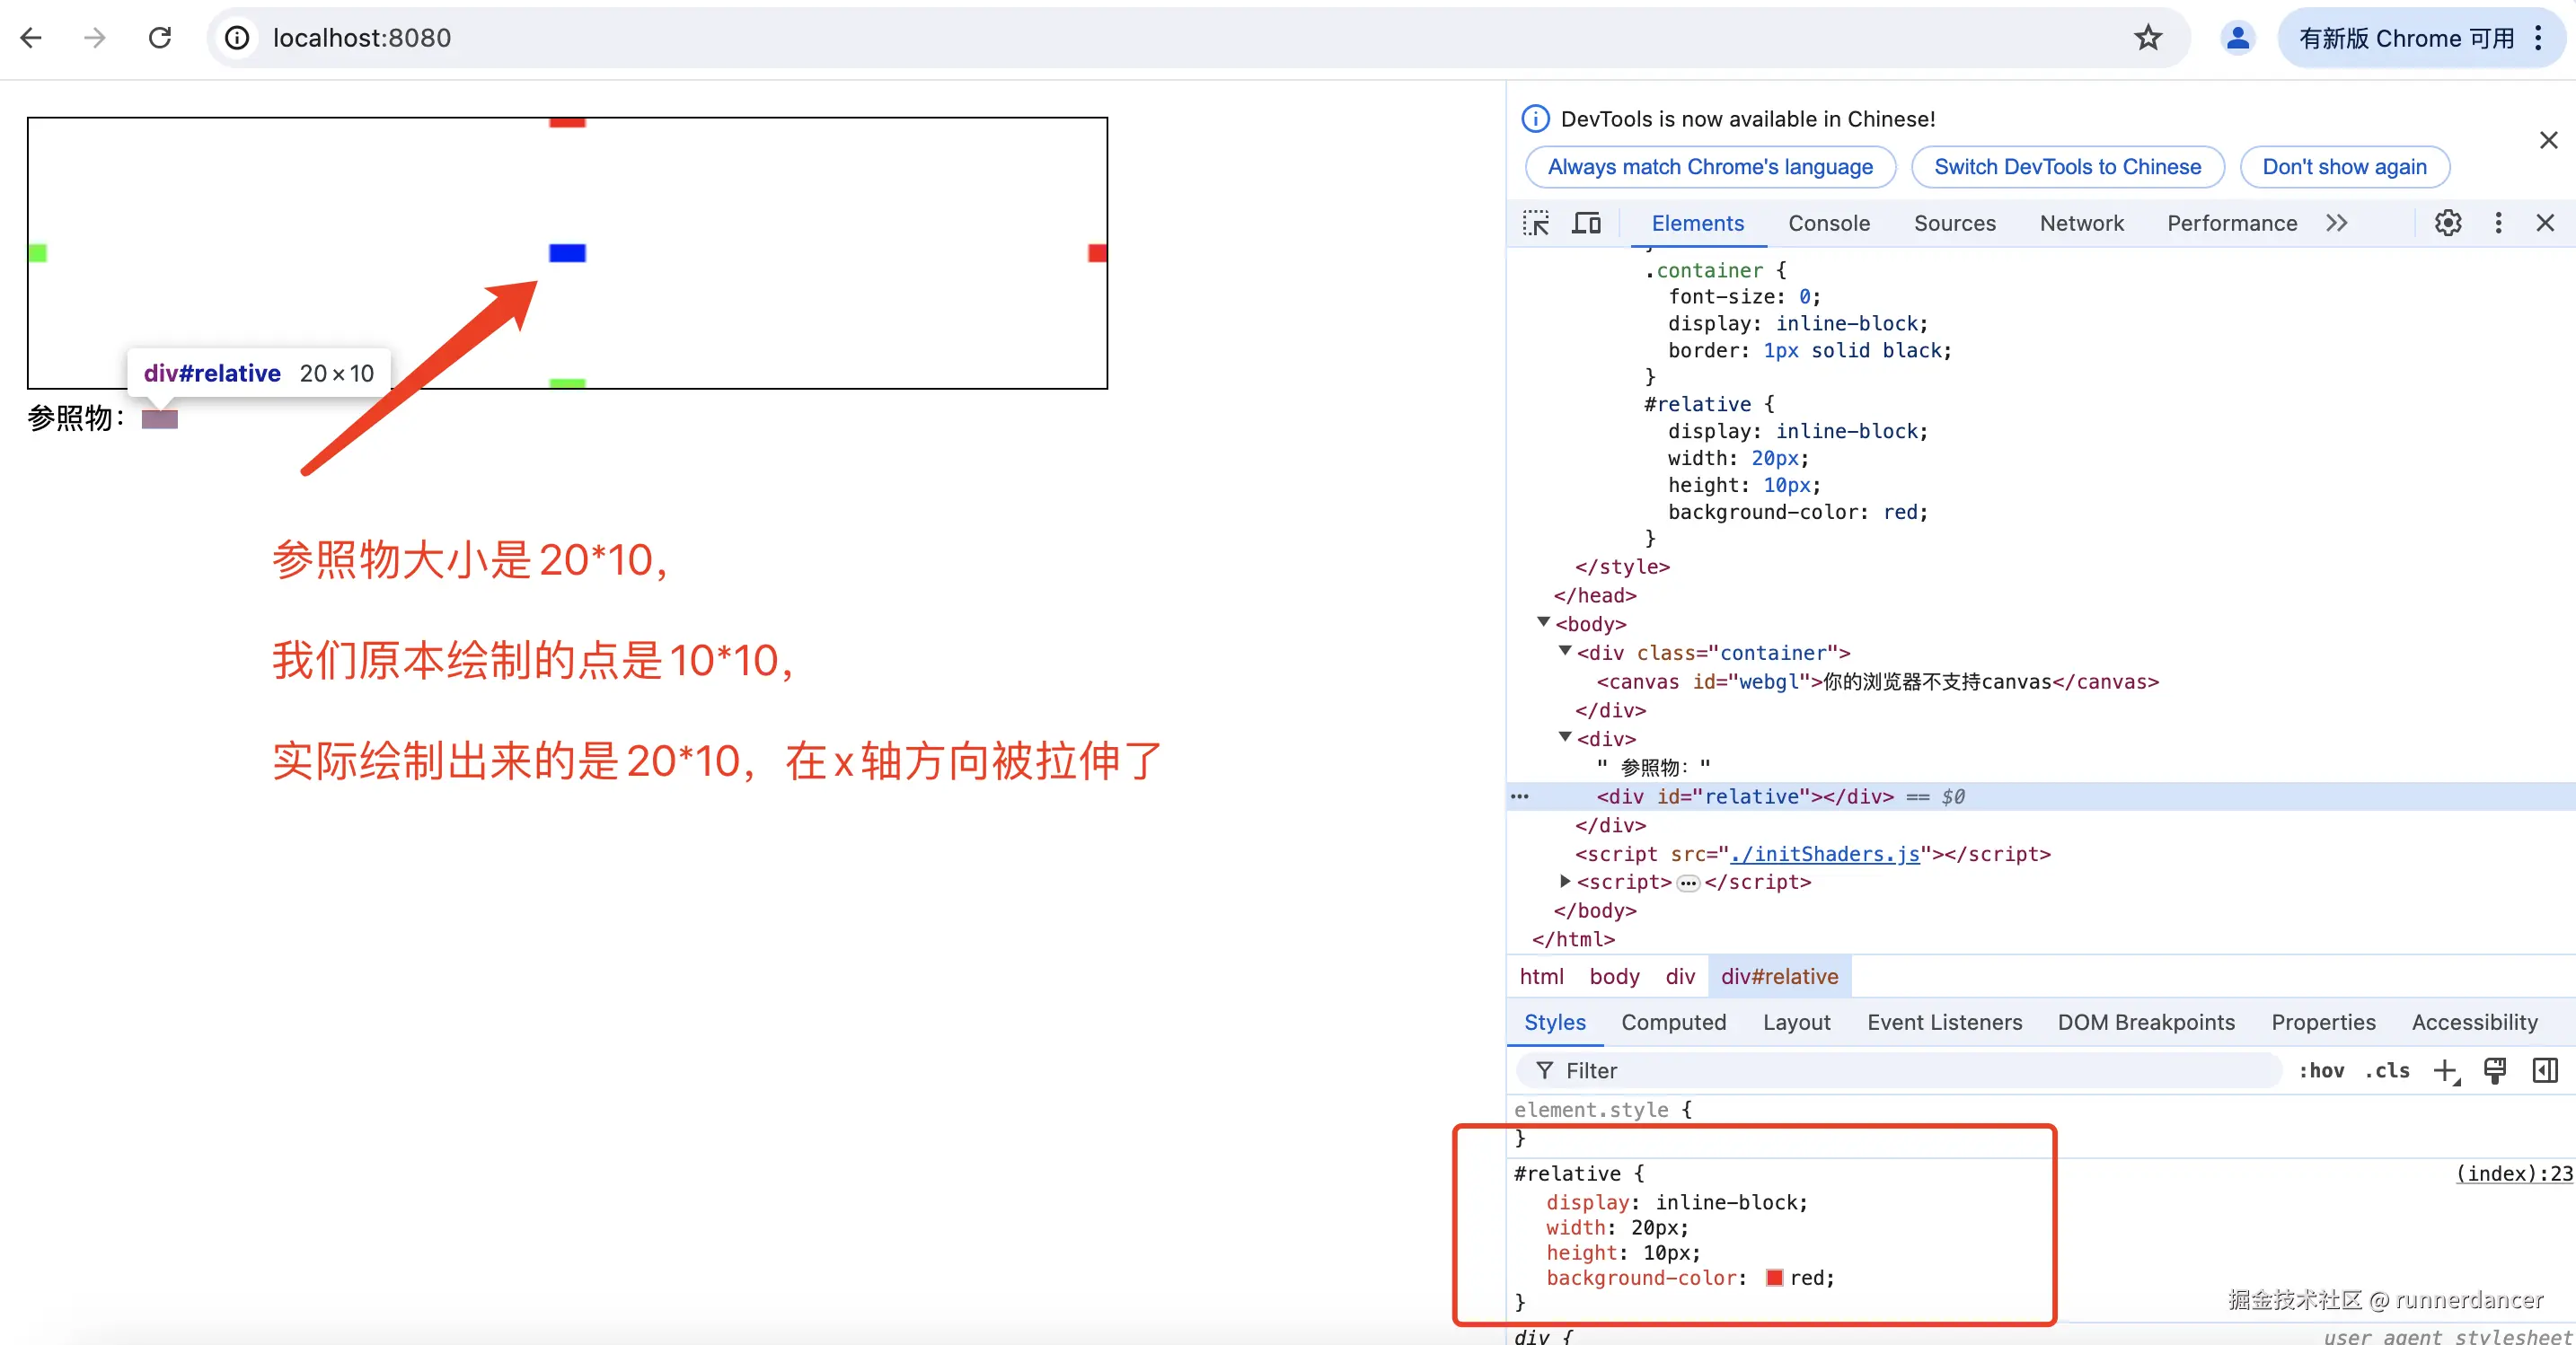Open the Chrome profile avatar icon
Image resolution: width=2576 pixels, height=1345 pixels.
[2237, 38]
